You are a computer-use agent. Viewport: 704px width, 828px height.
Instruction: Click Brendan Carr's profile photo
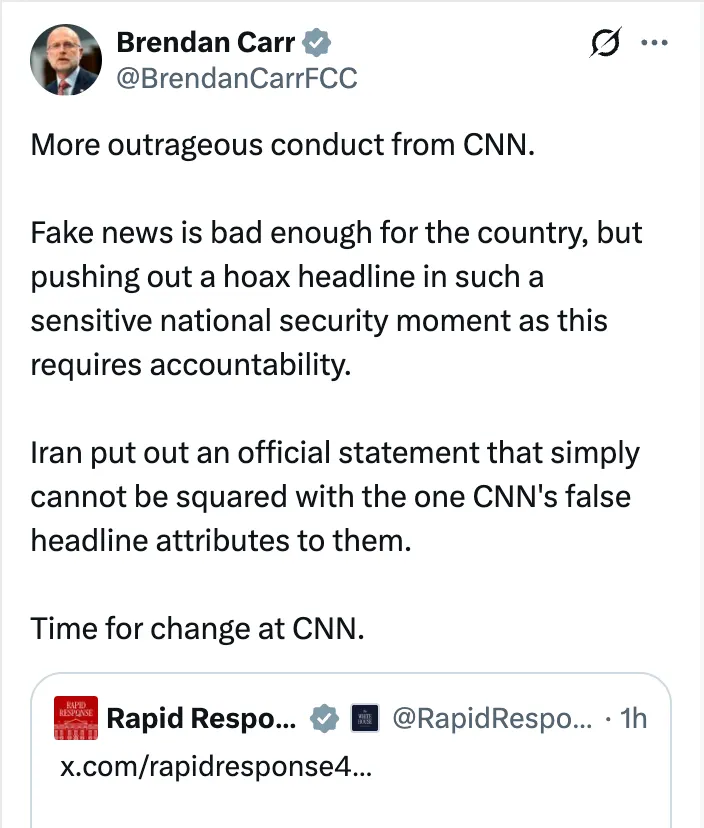coord(67,60)
